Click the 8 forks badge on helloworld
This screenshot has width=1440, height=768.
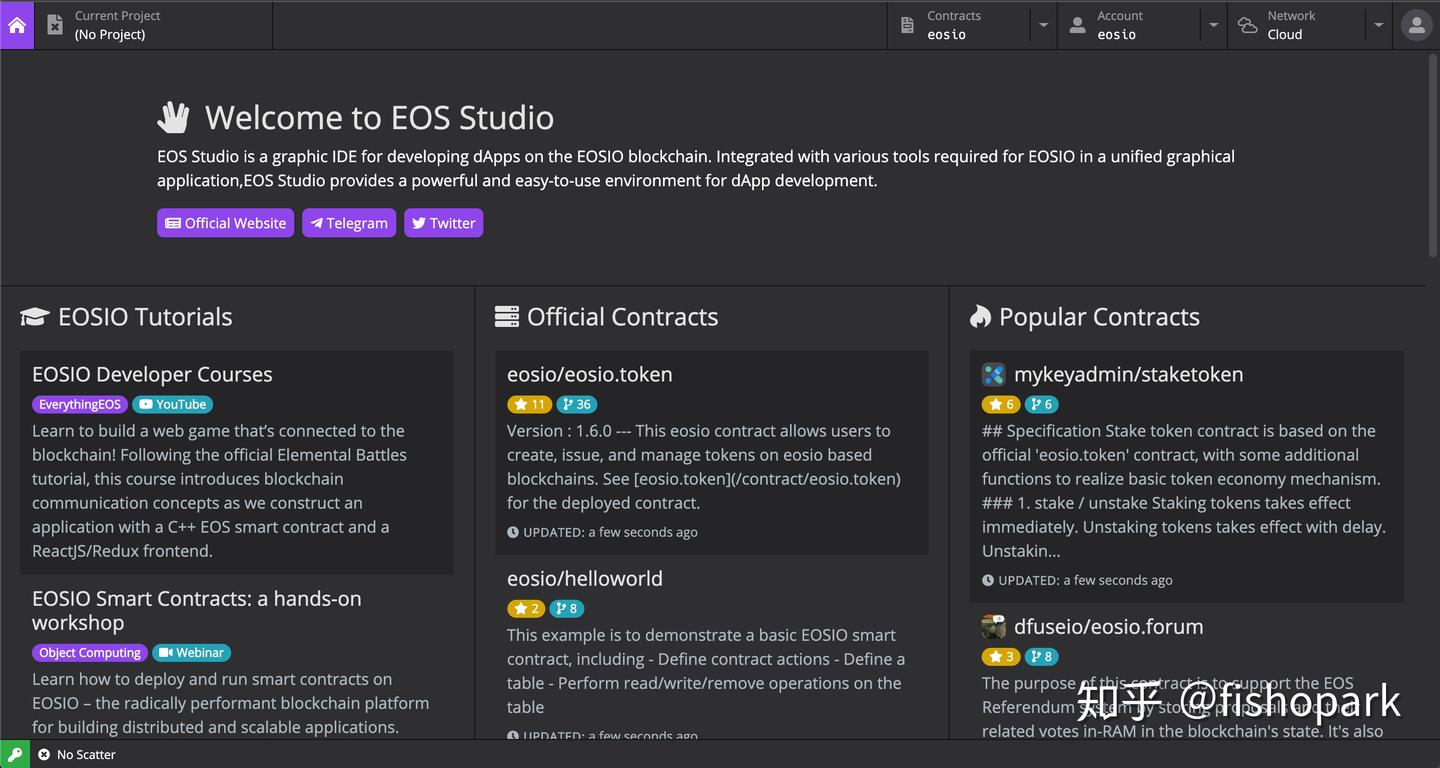point(566,609)
